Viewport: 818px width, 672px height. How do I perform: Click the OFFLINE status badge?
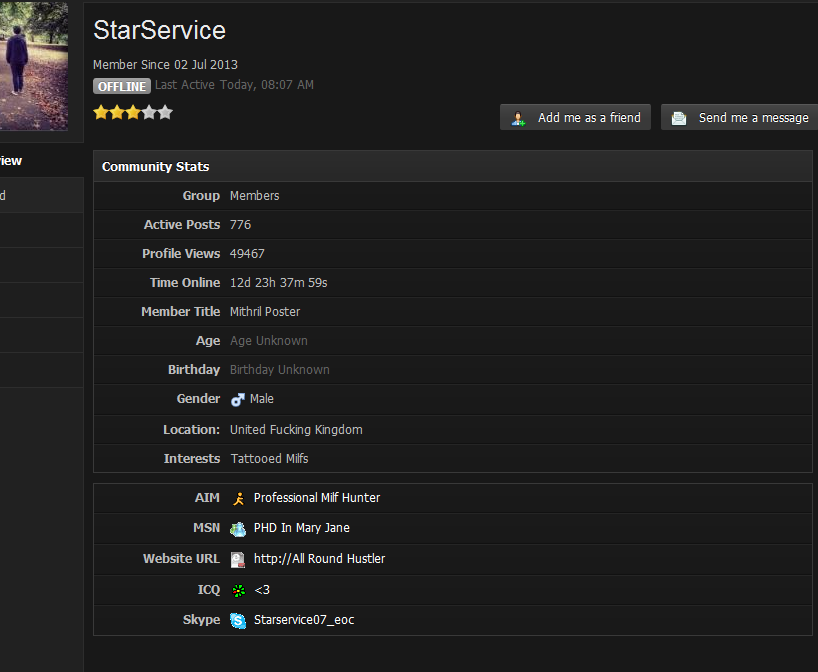[122, 86]
